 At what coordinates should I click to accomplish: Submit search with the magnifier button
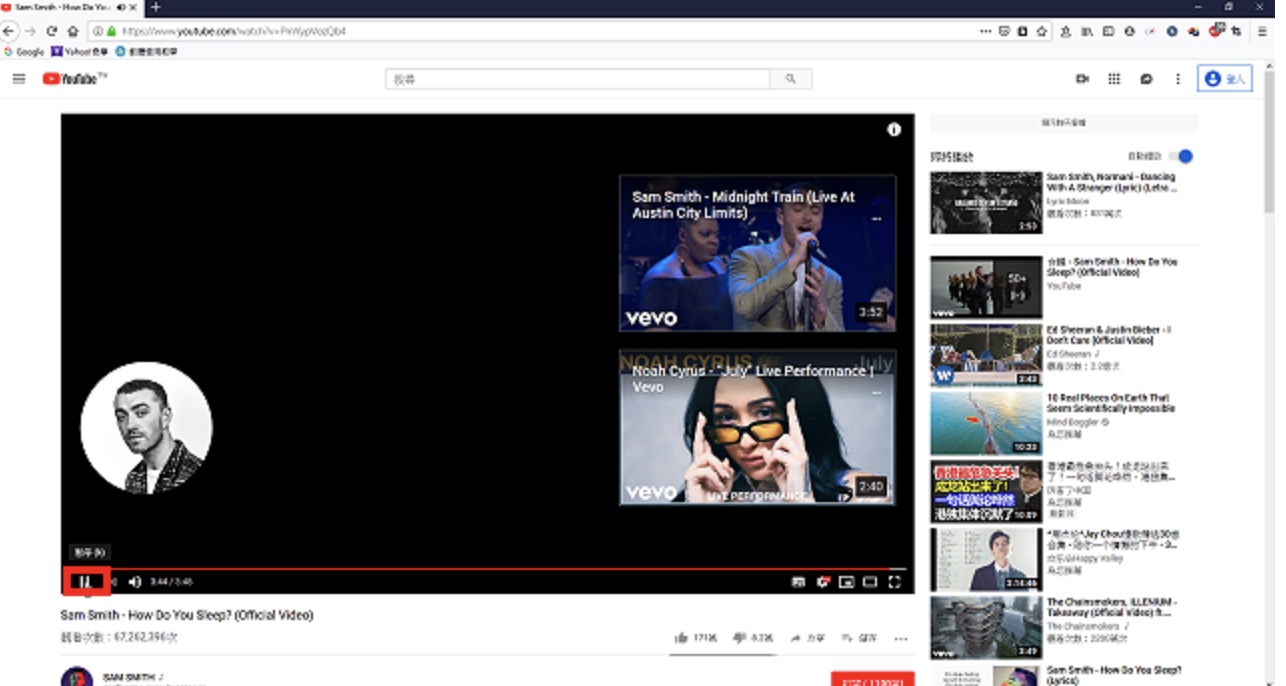(x=791, y=79)
